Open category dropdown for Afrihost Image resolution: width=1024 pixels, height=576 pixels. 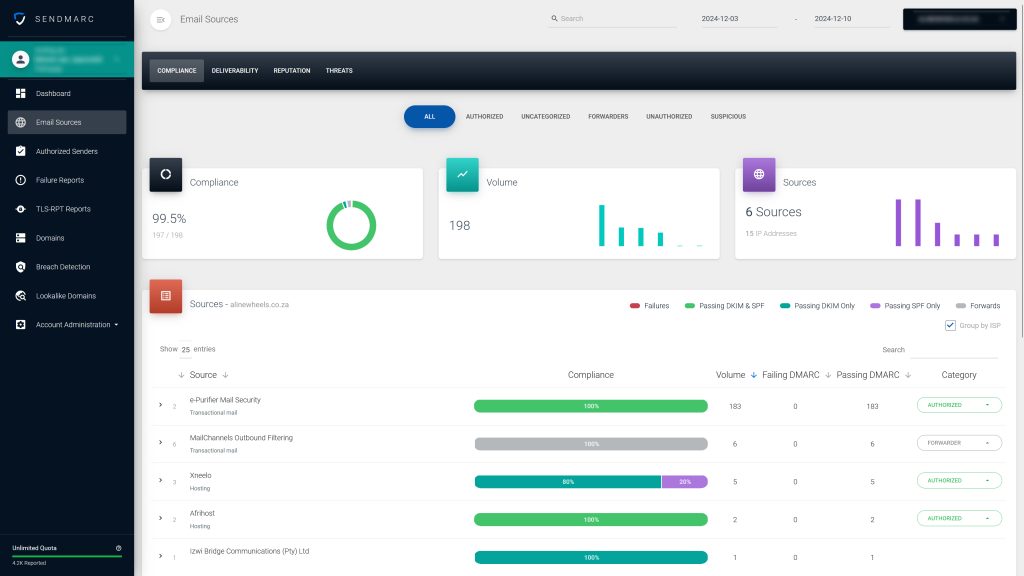[x=959, y=519]
